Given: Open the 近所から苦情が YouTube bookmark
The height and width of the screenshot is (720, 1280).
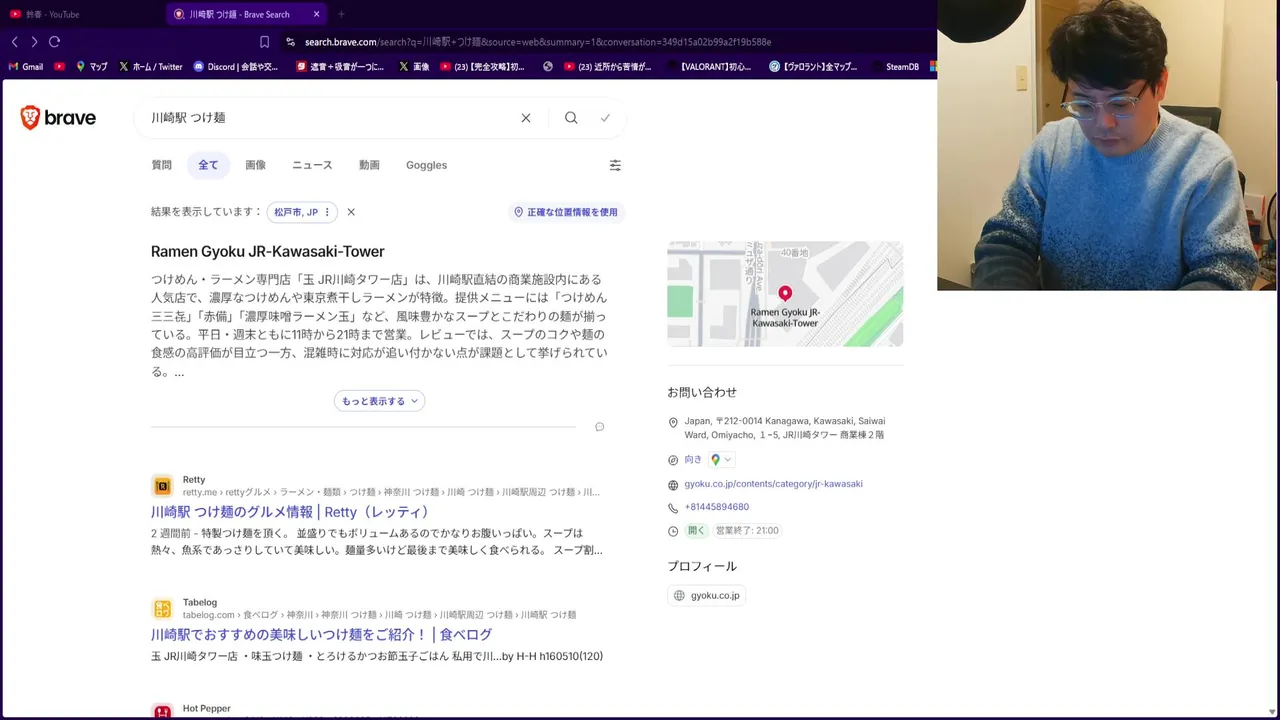Looking at the screenshot, I should tap(608, 67).
